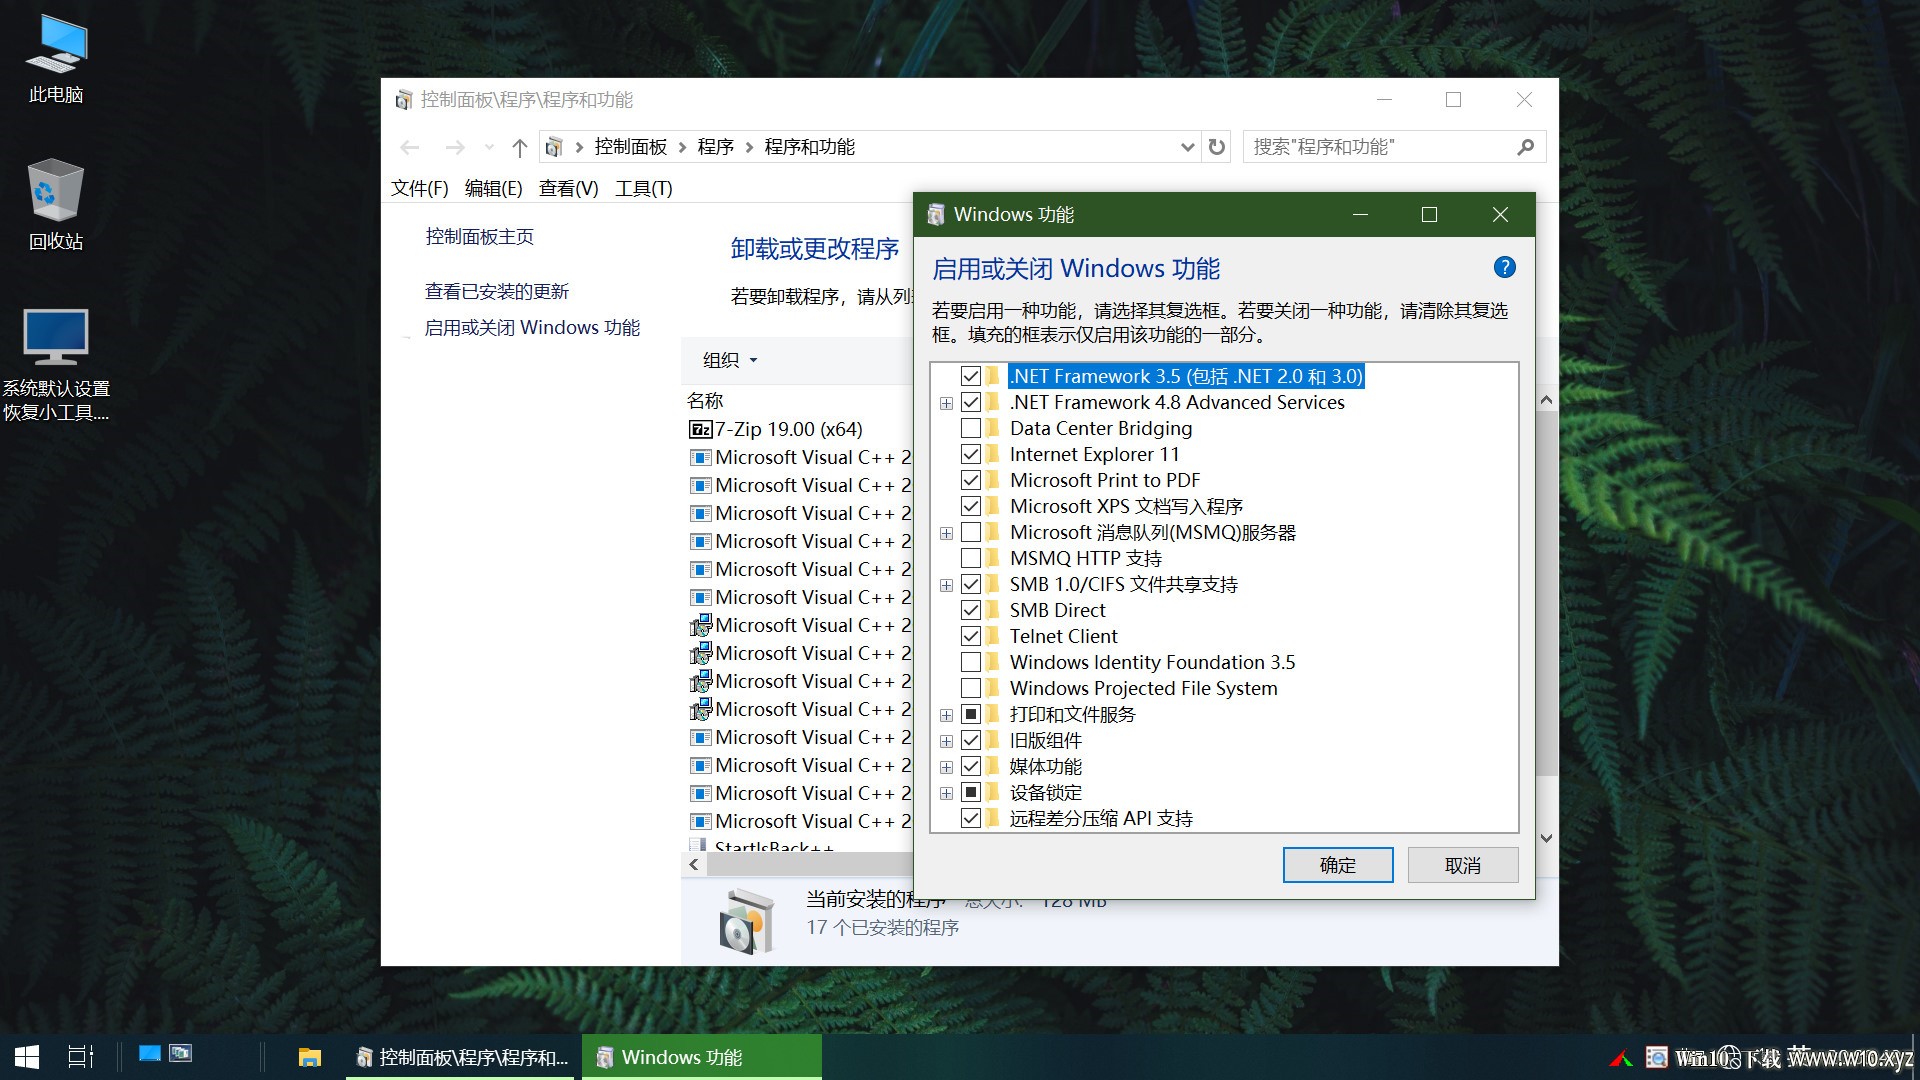1920x1080 pixels.
Task: Enable Data Center Bridging checkbox
Action: click(x=970, y=428)
